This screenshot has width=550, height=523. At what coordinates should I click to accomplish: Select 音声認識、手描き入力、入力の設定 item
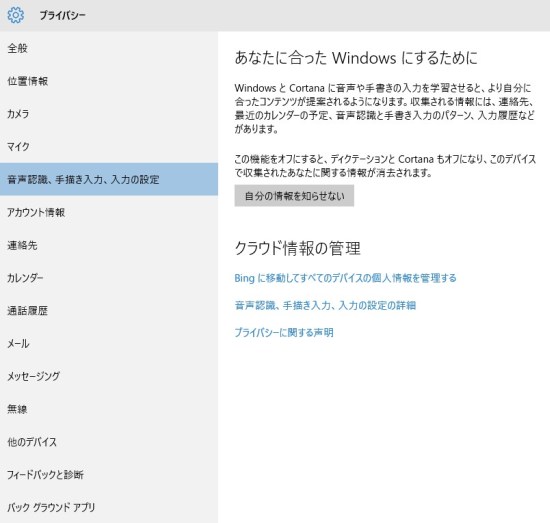[109, 179]
